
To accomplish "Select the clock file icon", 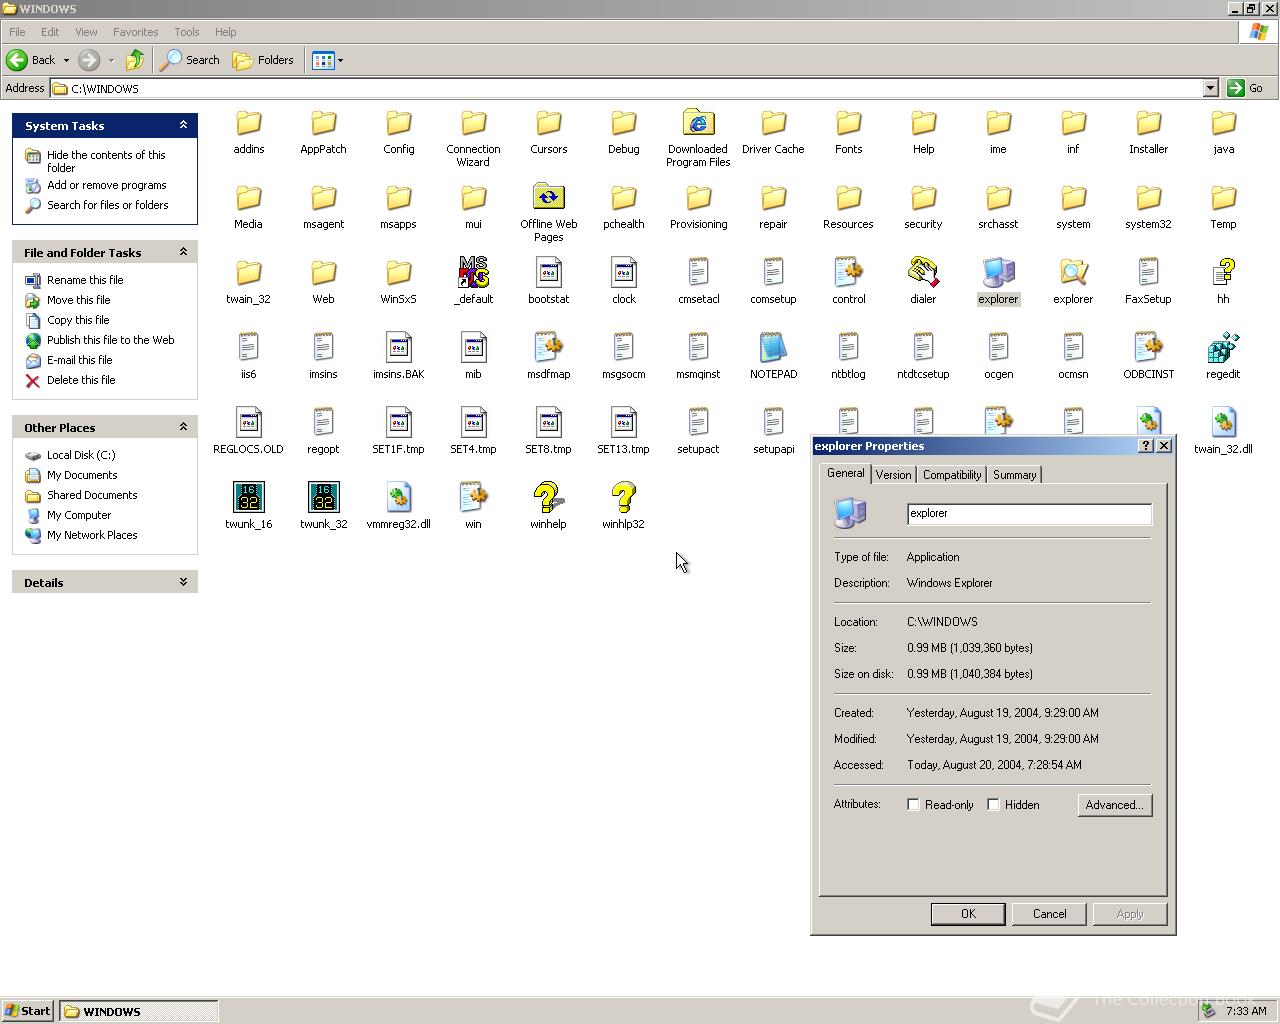I will pos(623,274).
